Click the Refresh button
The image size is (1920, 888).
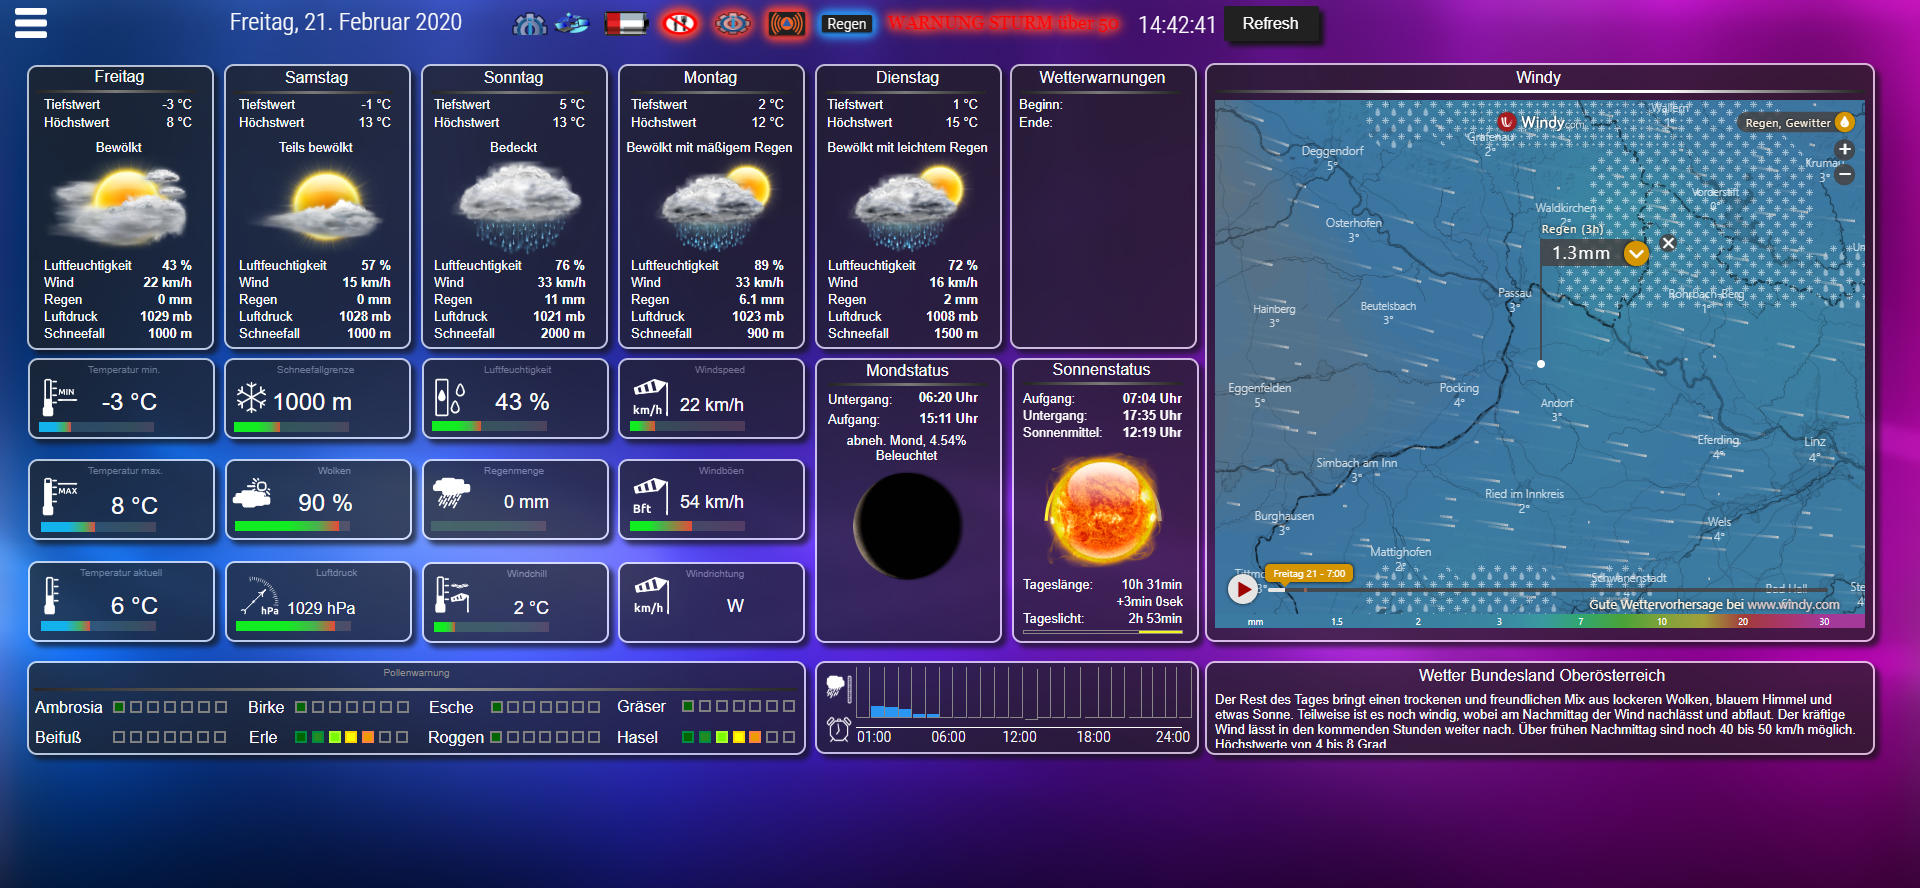point(1269,24)
